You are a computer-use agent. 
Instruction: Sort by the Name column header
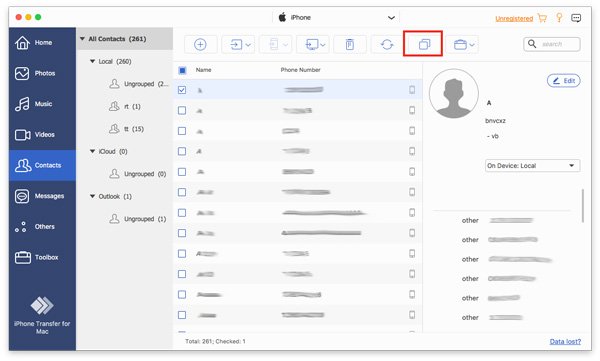204,70
